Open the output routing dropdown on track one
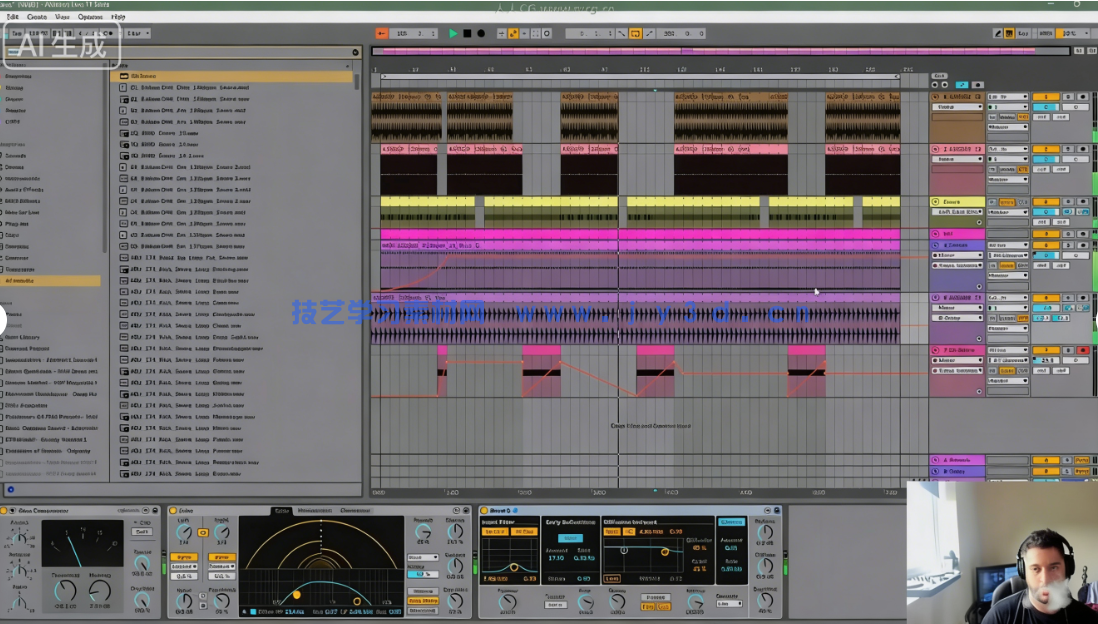Screen dimensions: 1098x624 [x=1008, y=127]
